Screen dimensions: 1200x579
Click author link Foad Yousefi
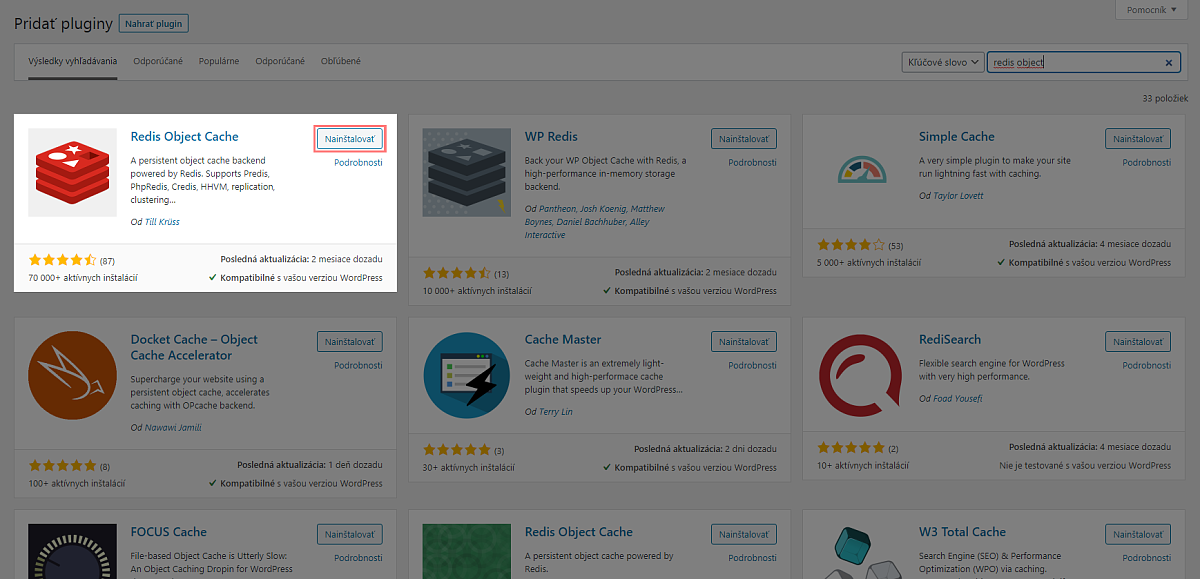[958, 398]
